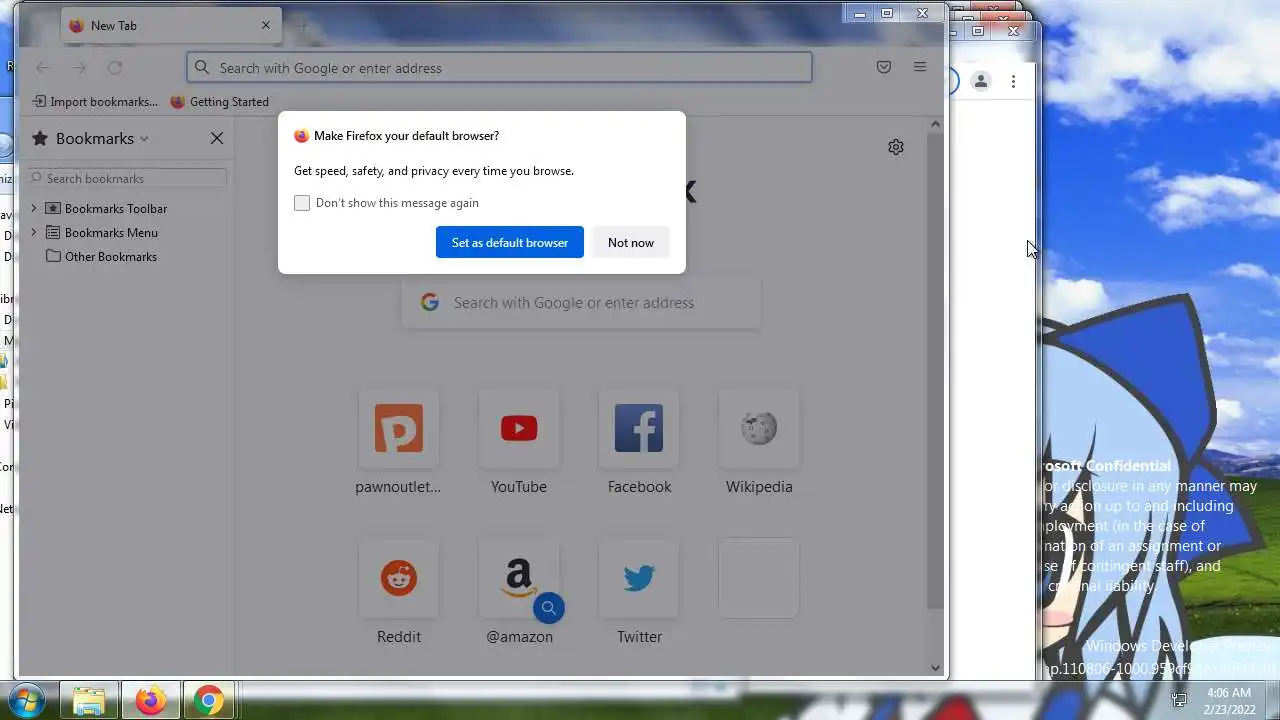Click the vertical scrollbar thumb
The height and width of the screenshot is (720, 1280).
point(936,370)
